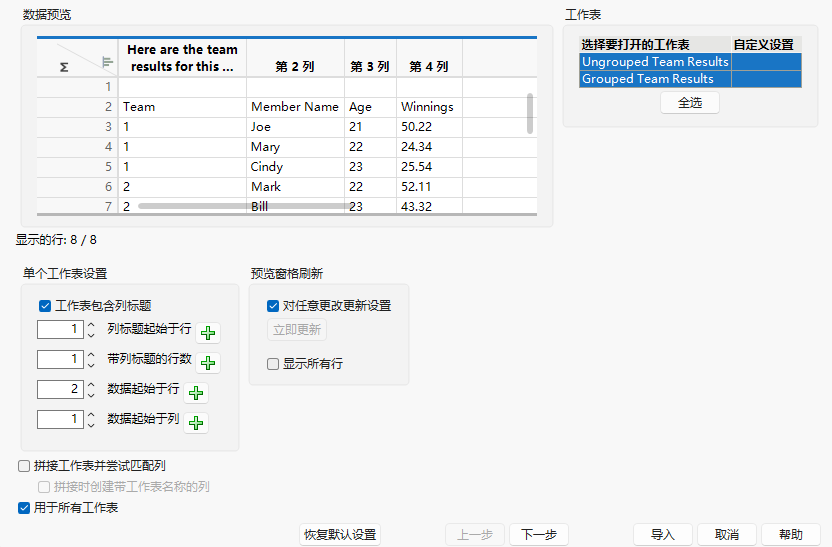The height and width of the screenshot is (547, 832).
Task: Decrease the 数据起始于列 value with the down arrow
Action: 91,424
